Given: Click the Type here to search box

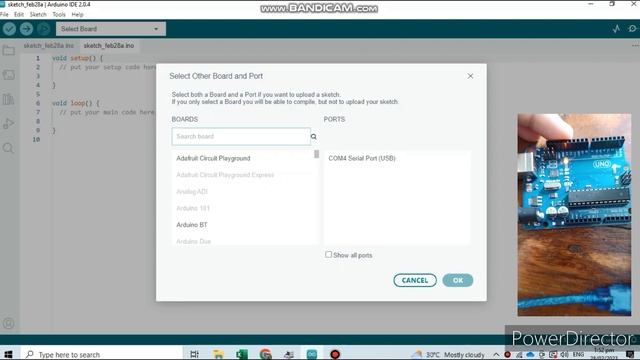Looking at the screenshot, I should click(x=101, y=354).
